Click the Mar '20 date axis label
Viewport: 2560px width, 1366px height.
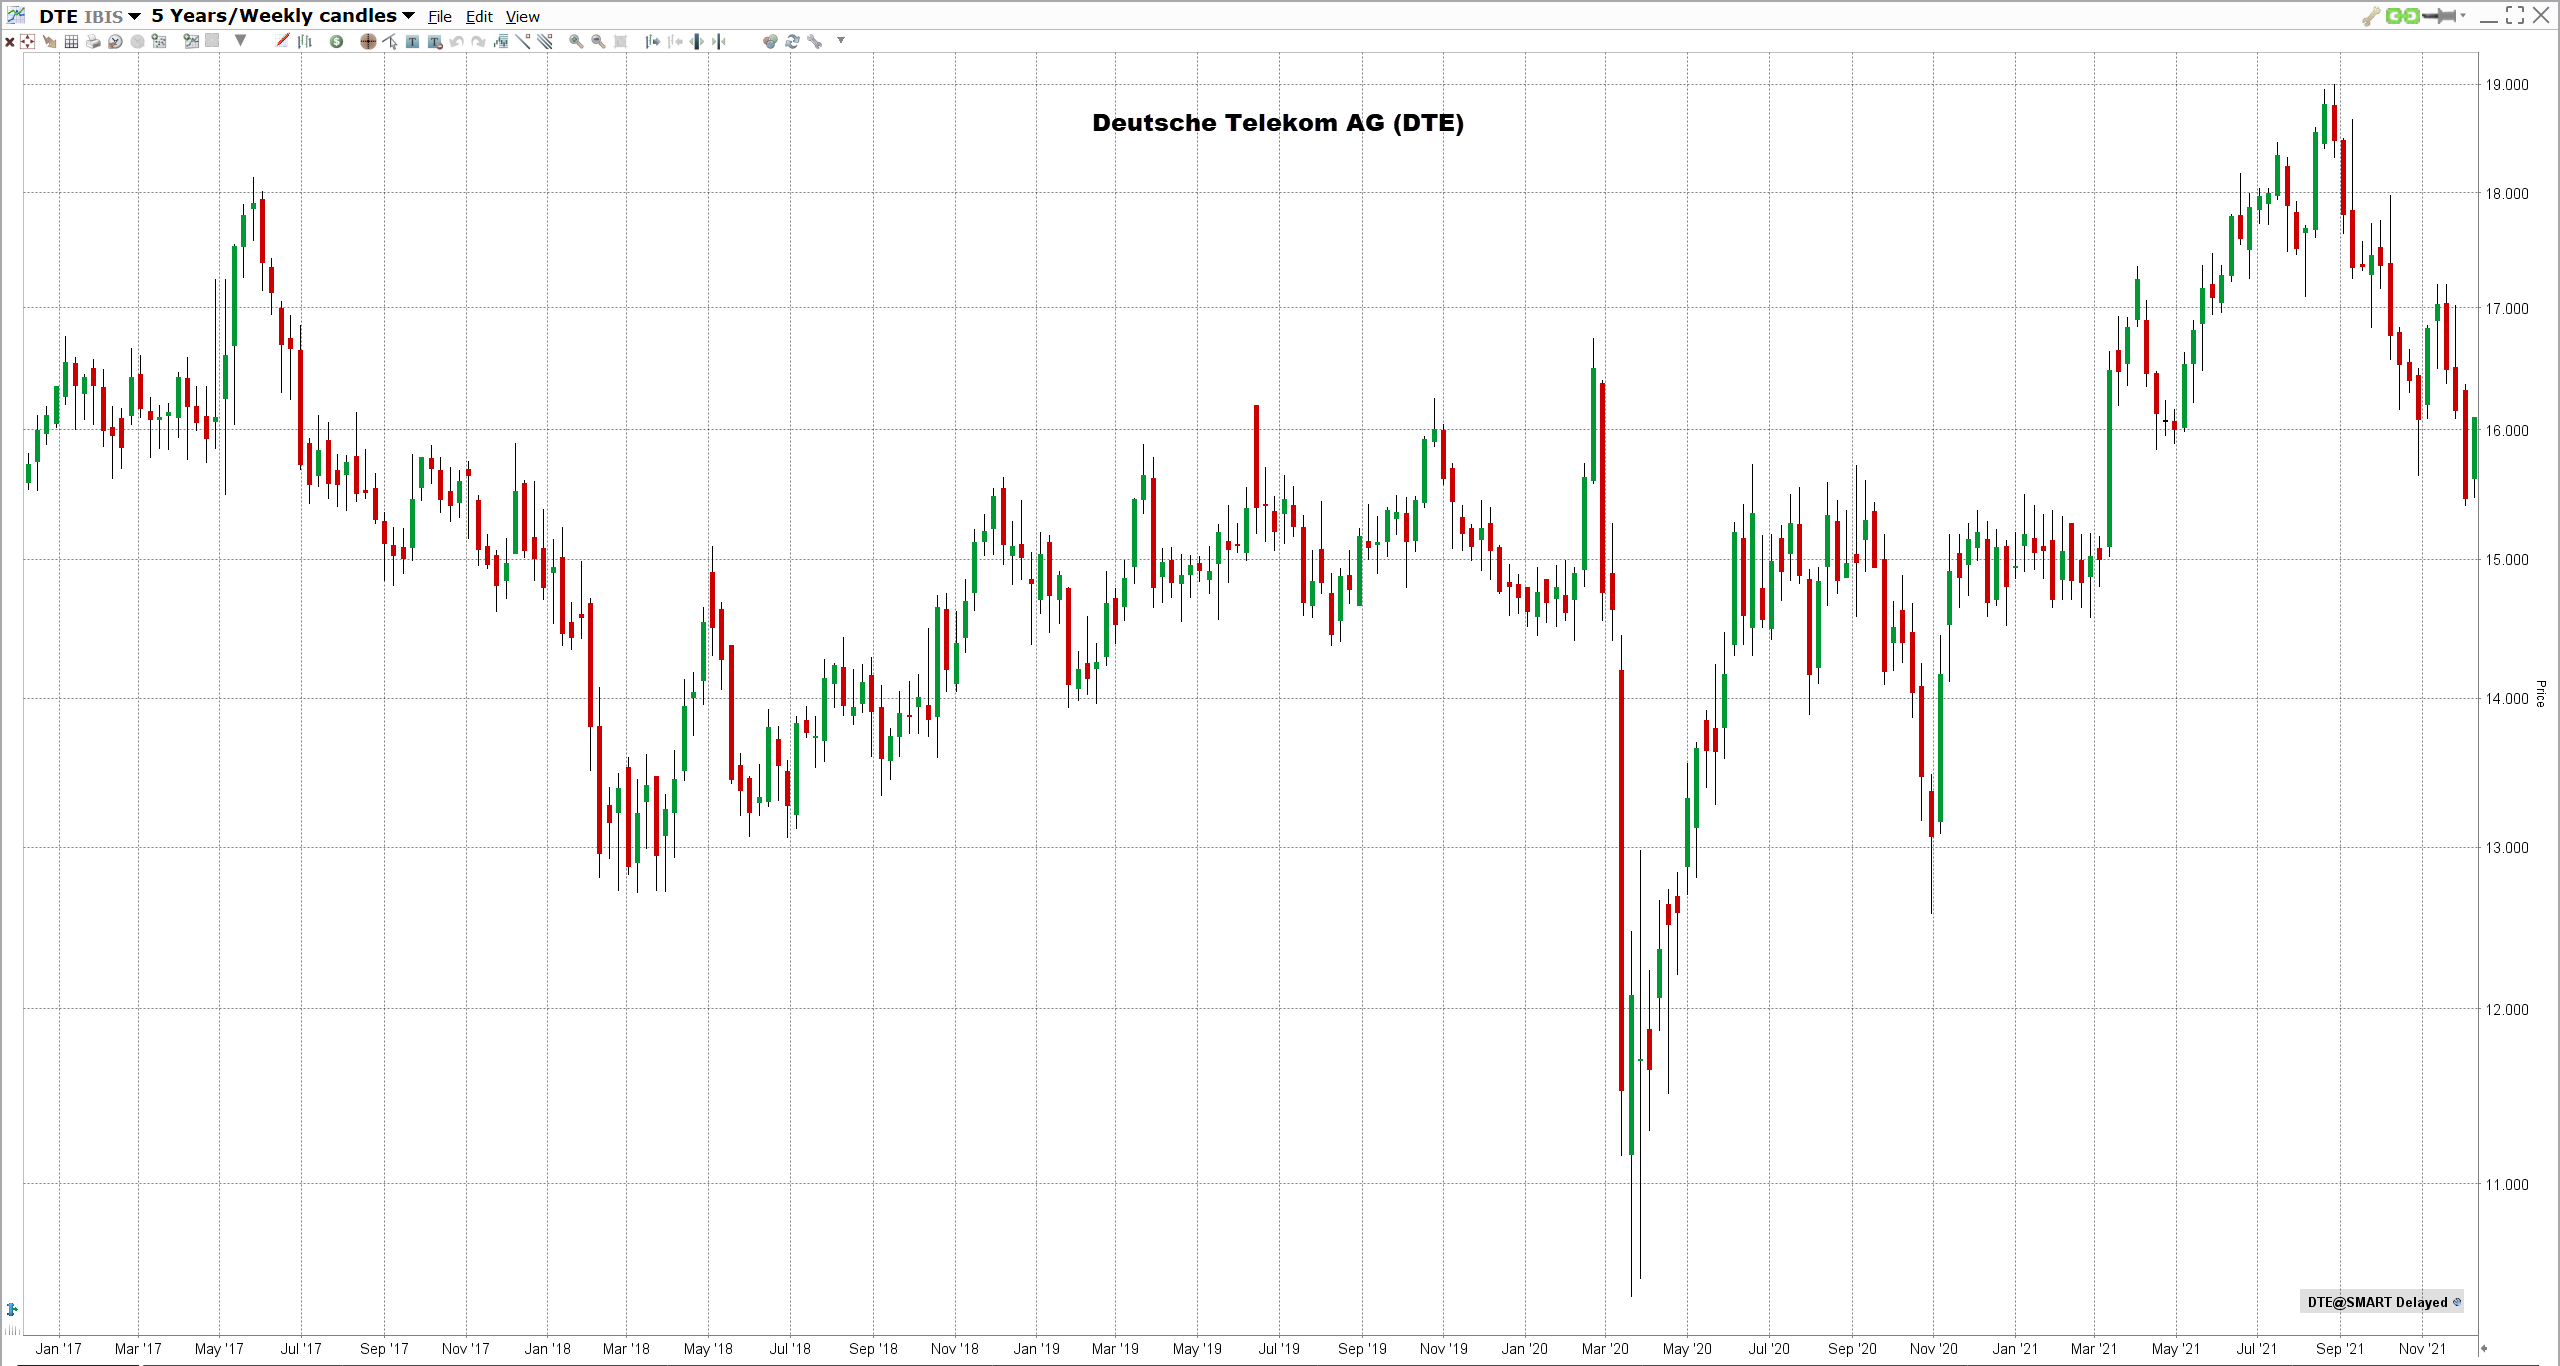click(1605, 1349)
